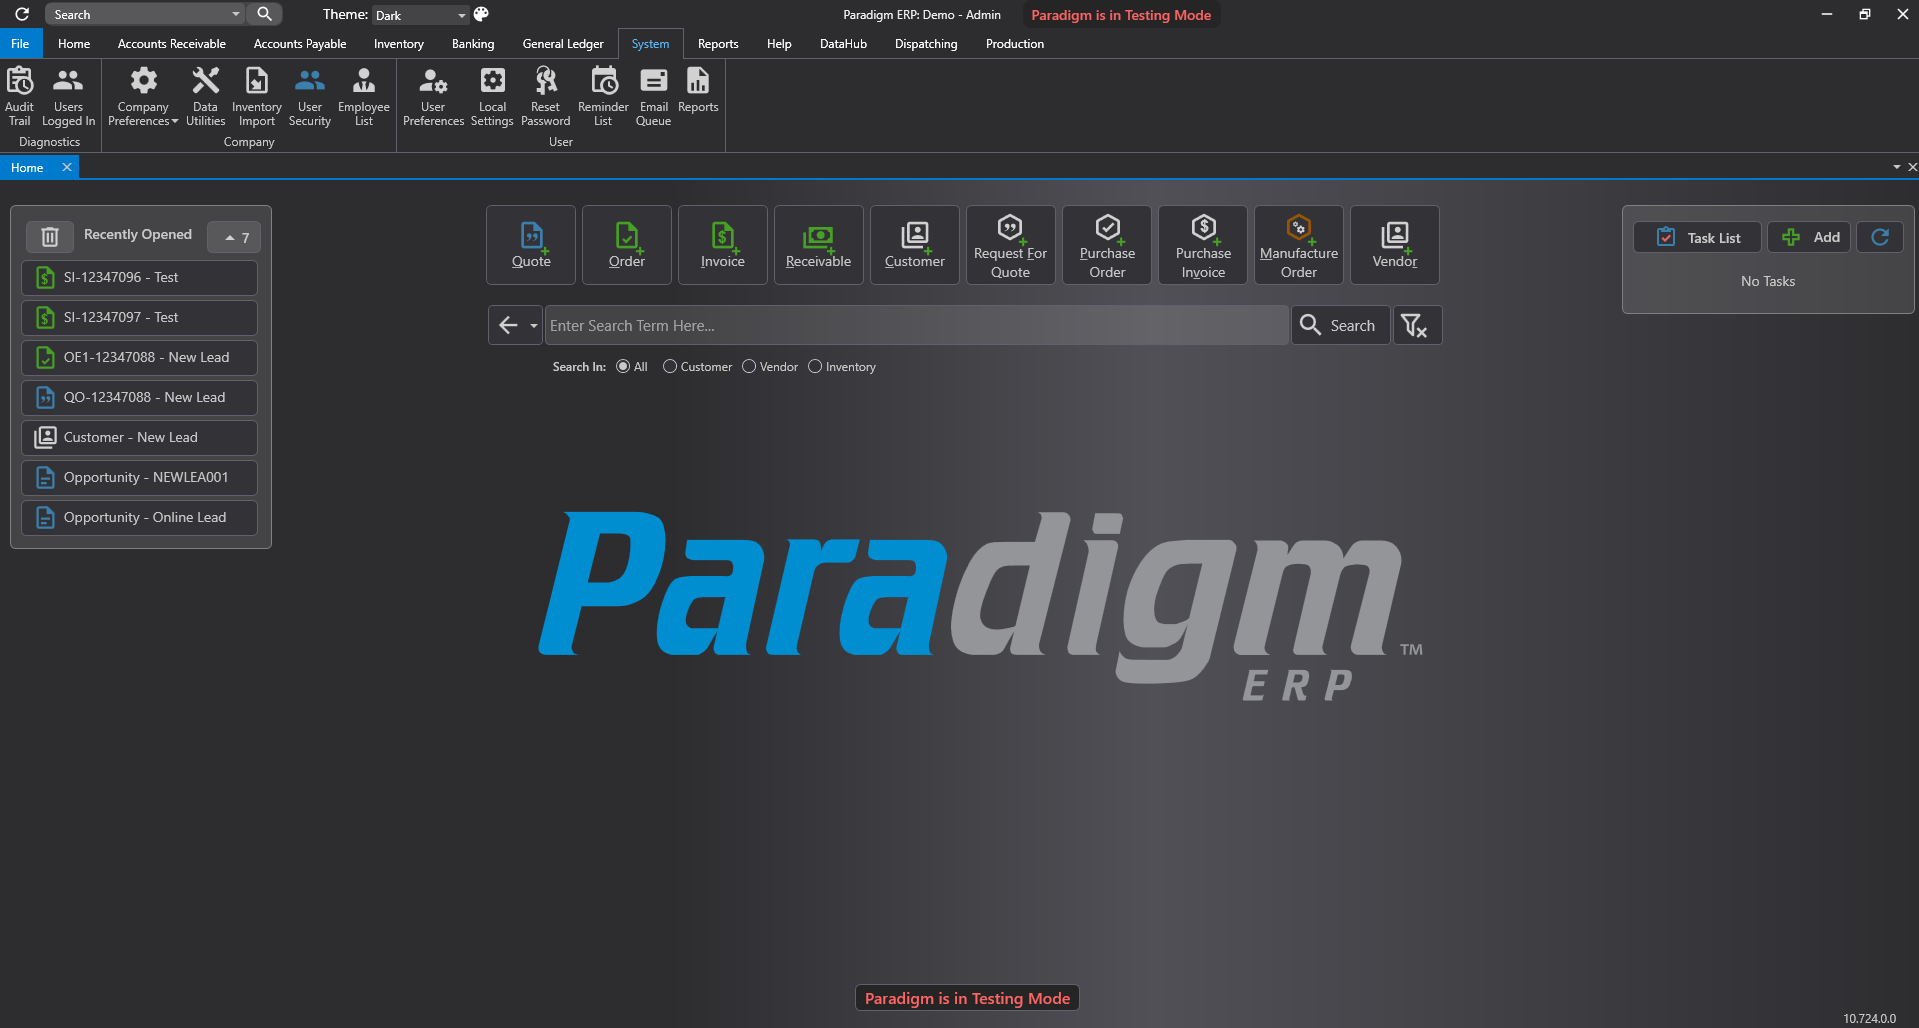The image size is (1919, 1028).
Task: Create a Request For Quote
Action: click(1011, 245)
